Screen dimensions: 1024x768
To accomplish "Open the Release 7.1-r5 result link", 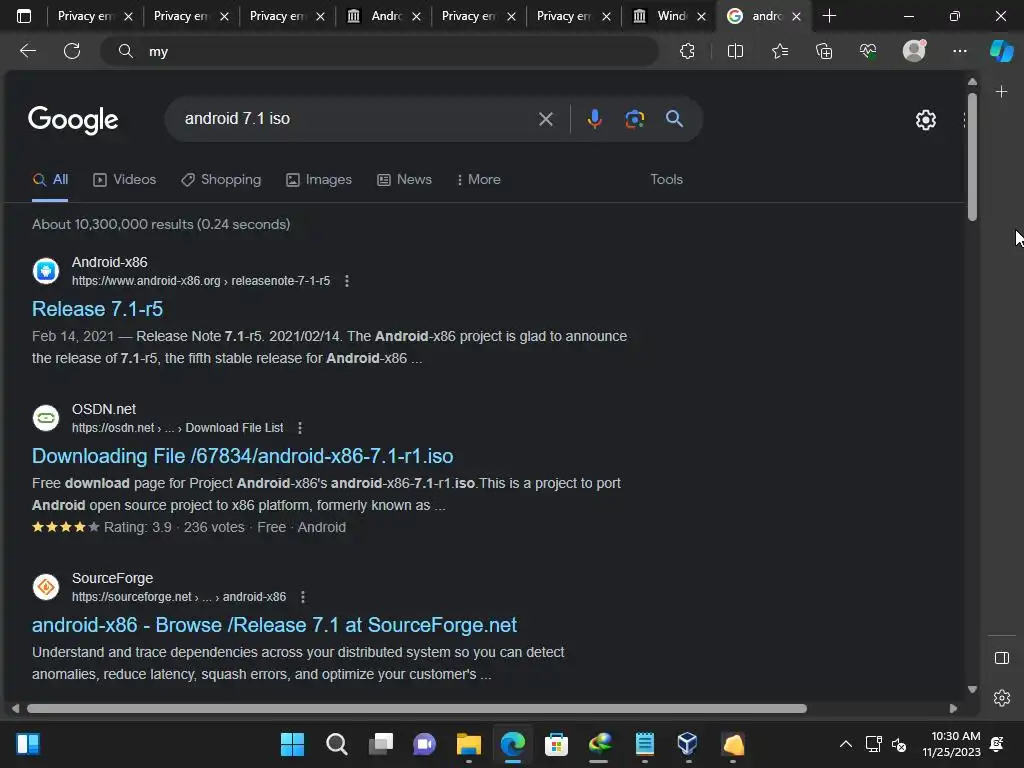I will click(97, 309).
